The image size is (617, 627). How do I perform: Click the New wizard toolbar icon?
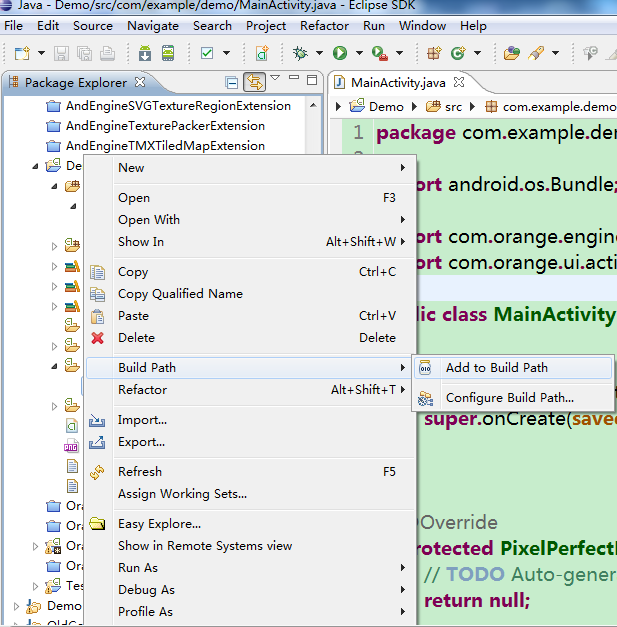click(x=22, y=53)
